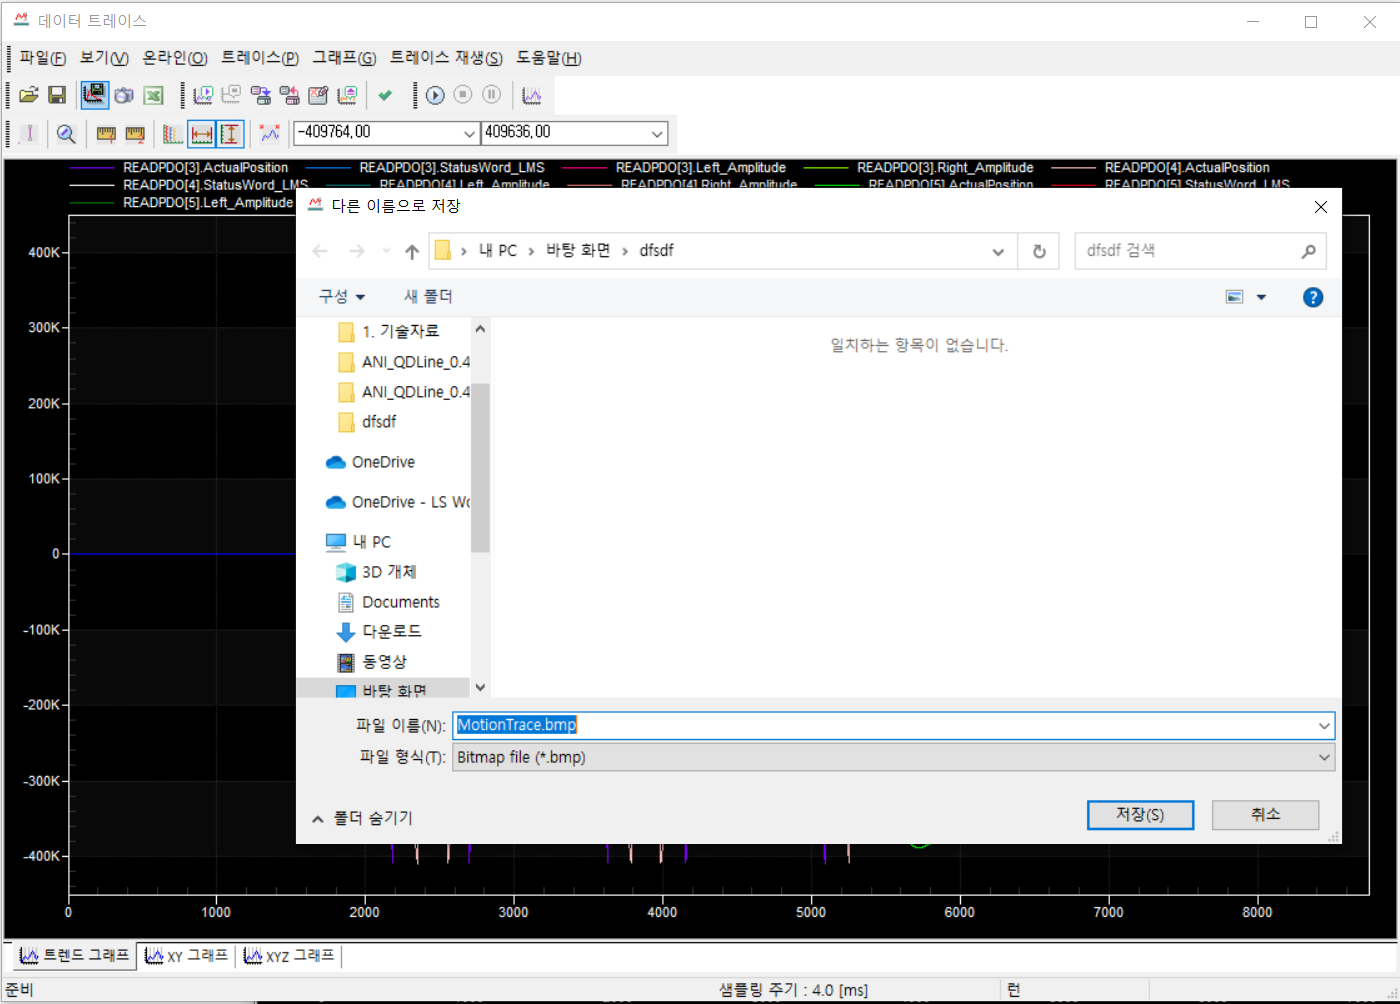Pause the trace playback
1400x1004 pixels.
point(491,95)
